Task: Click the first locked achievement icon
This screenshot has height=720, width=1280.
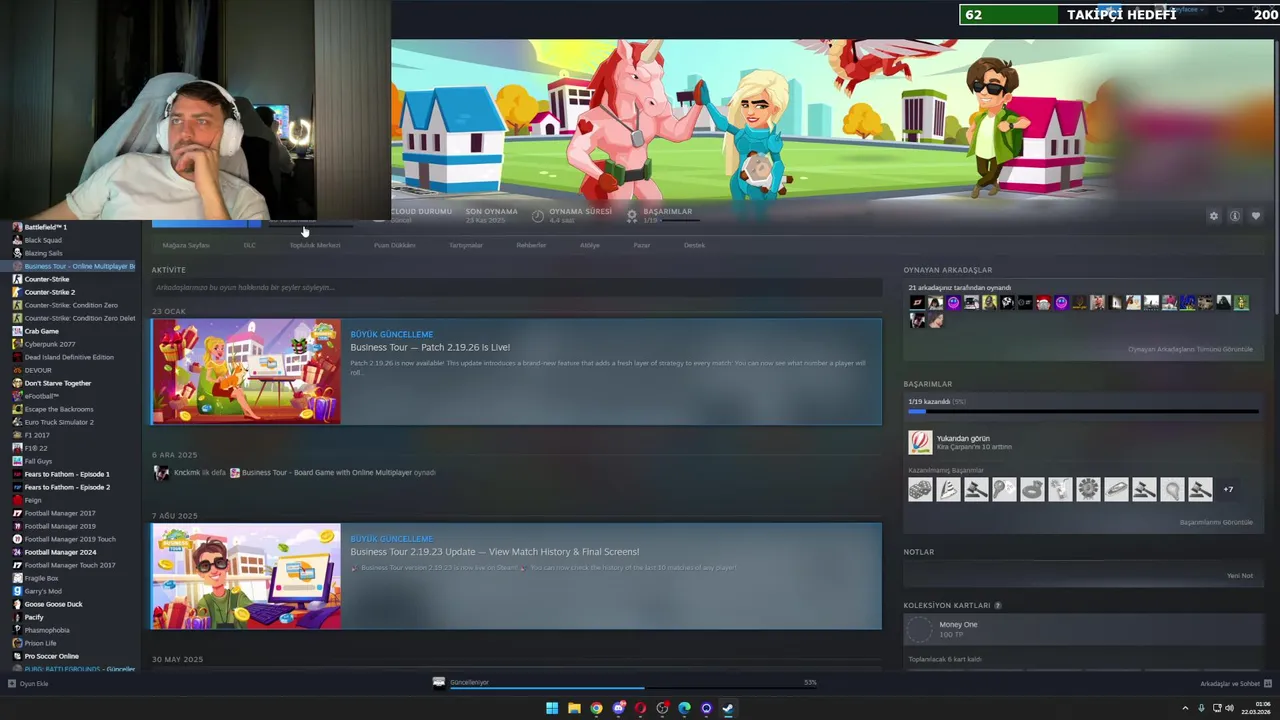Action: click(920, 489)
